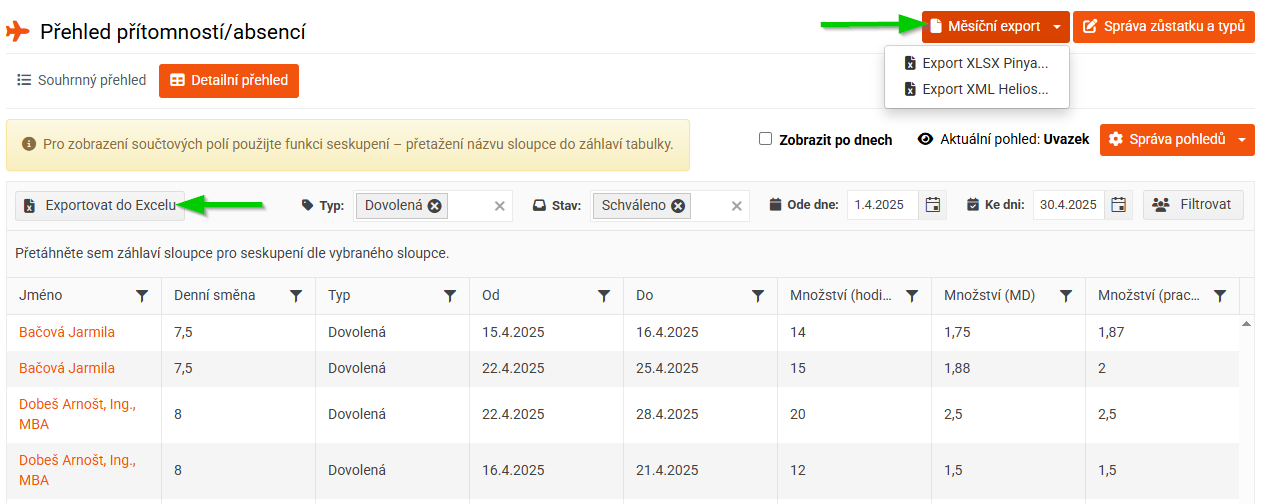Open Správa zůstatku a typů
Image resolution: width=1261 pixels, height=504 pixels.
tap(1164, 27)
